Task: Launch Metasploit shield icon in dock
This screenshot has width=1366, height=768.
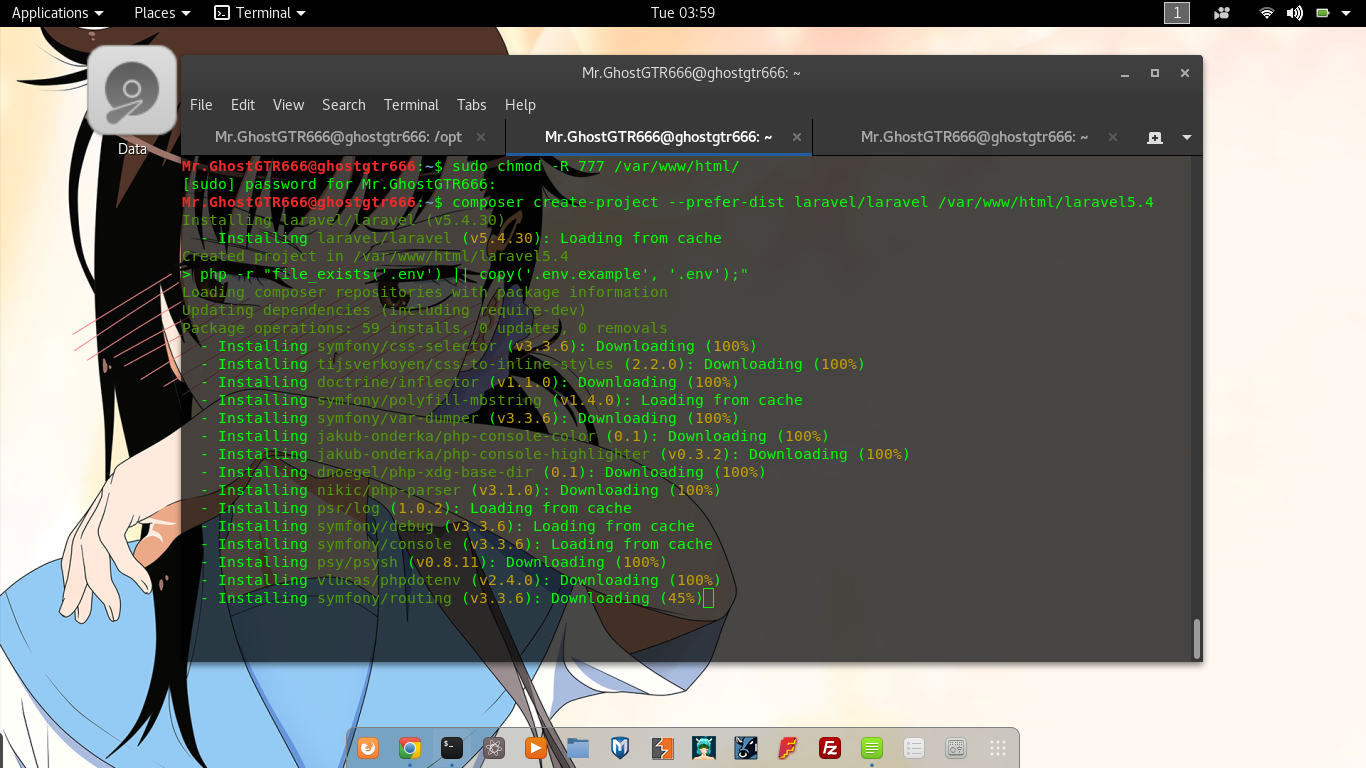Action: [x=620, y=747]
